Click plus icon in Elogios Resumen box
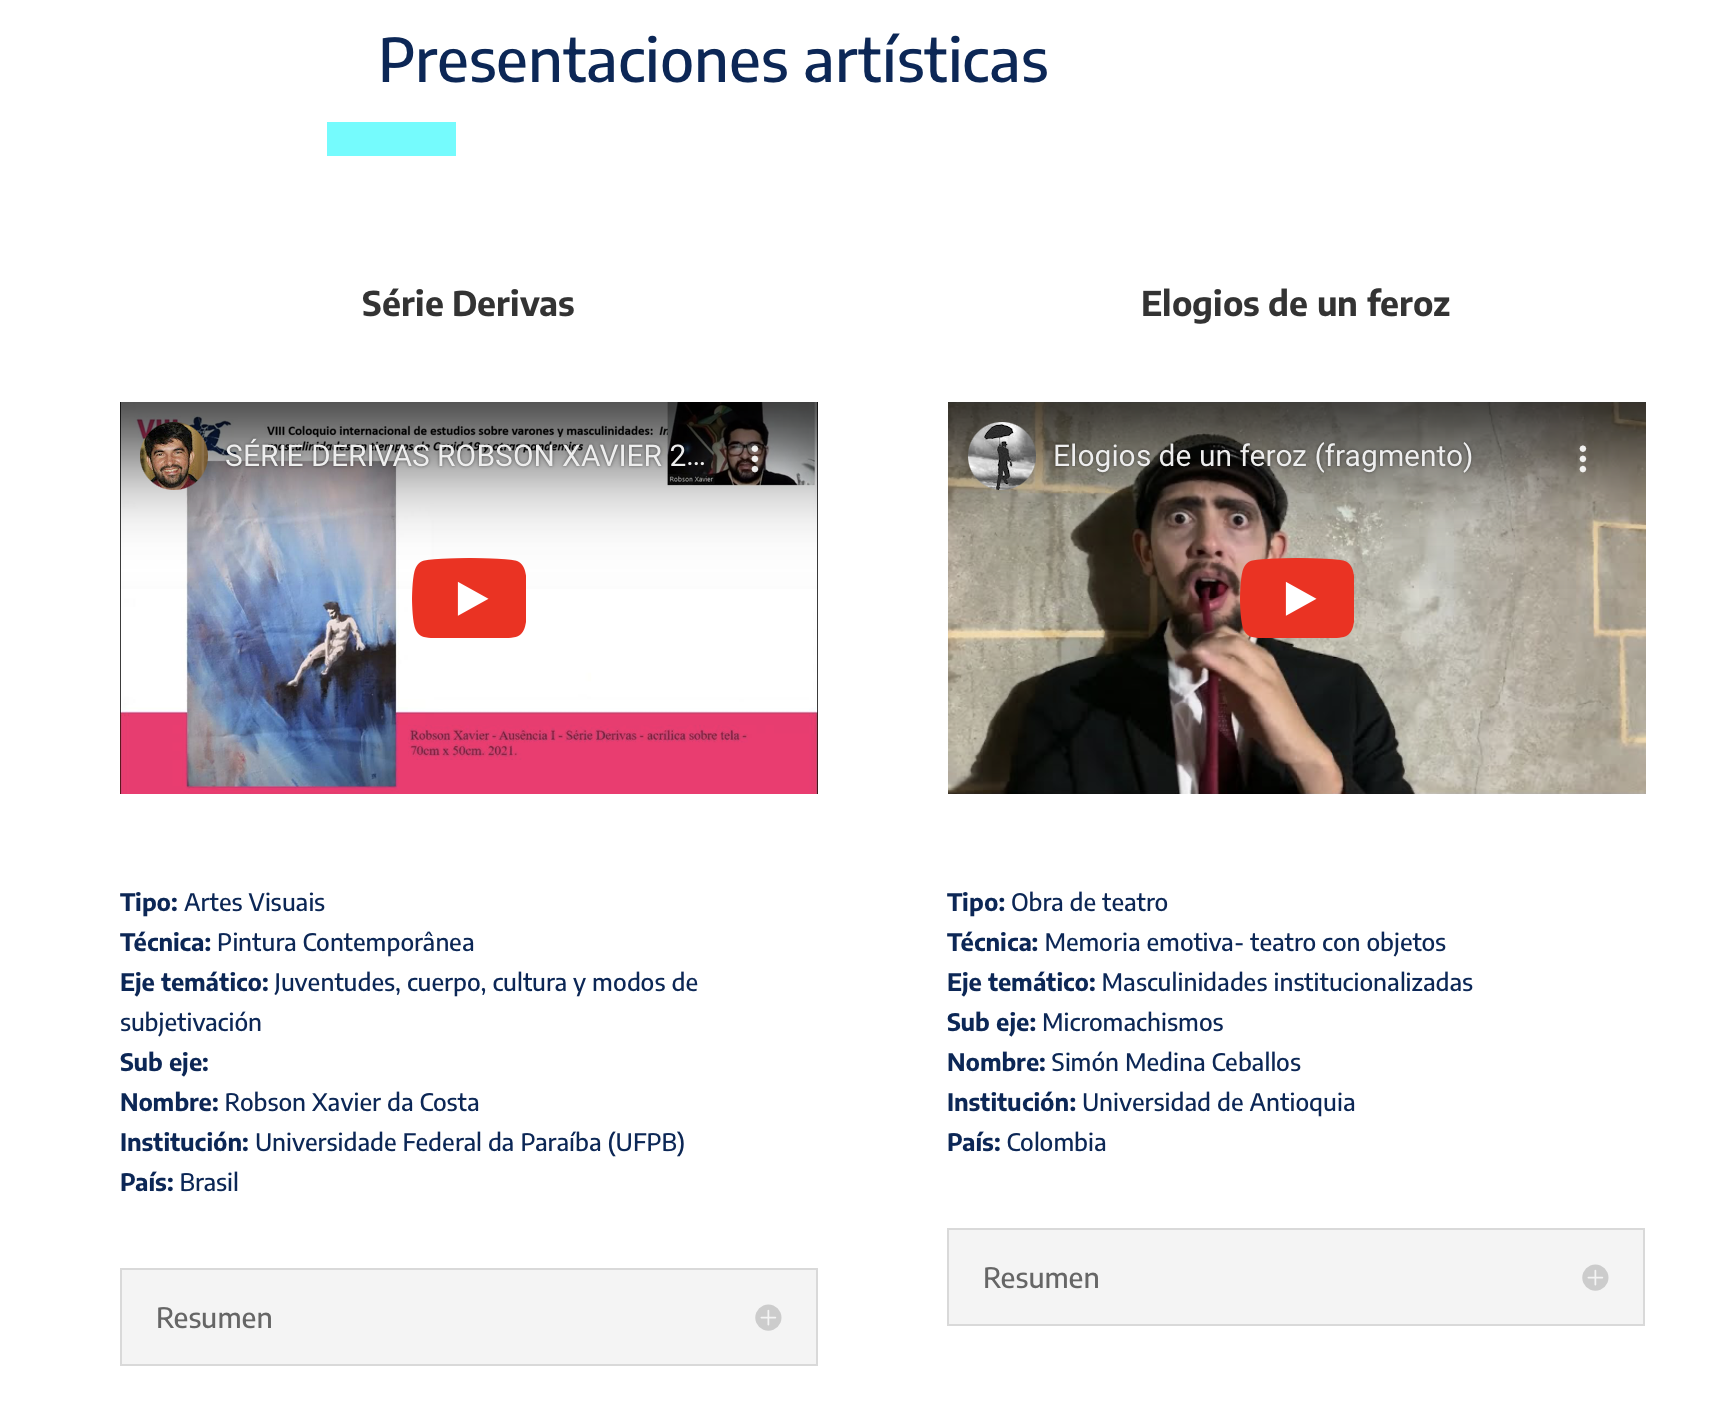This screenshot has width=1722, height=1402. tap(1595, 1277)
